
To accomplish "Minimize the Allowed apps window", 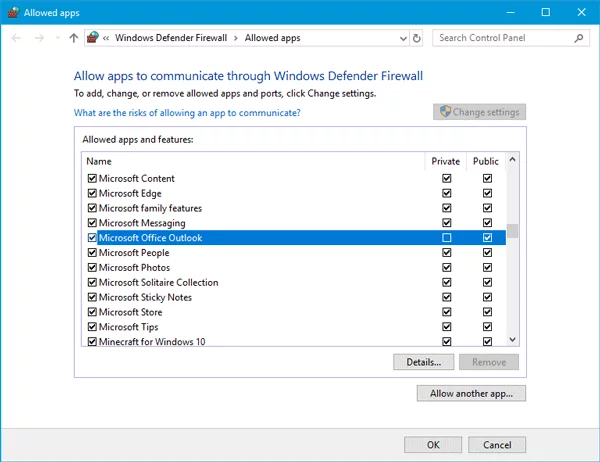I will point(510,12).
